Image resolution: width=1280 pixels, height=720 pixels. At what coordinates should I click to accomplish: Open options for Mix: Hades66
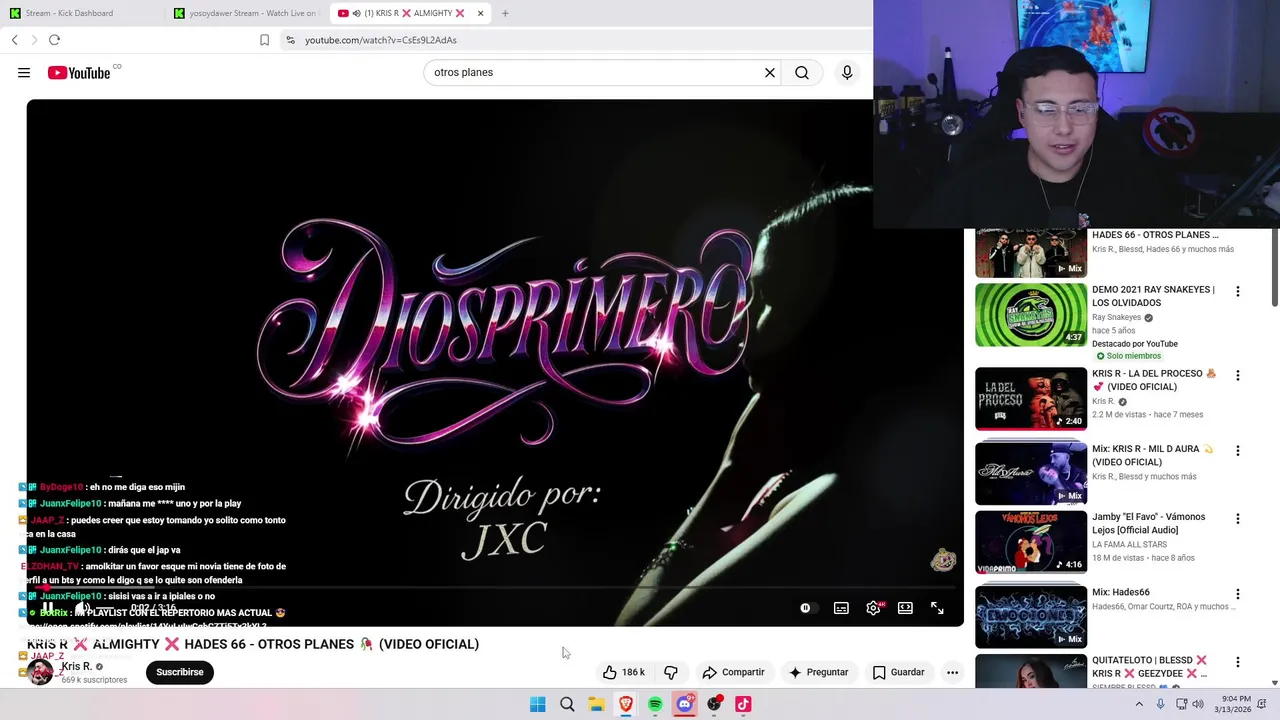coord(1238,594)
